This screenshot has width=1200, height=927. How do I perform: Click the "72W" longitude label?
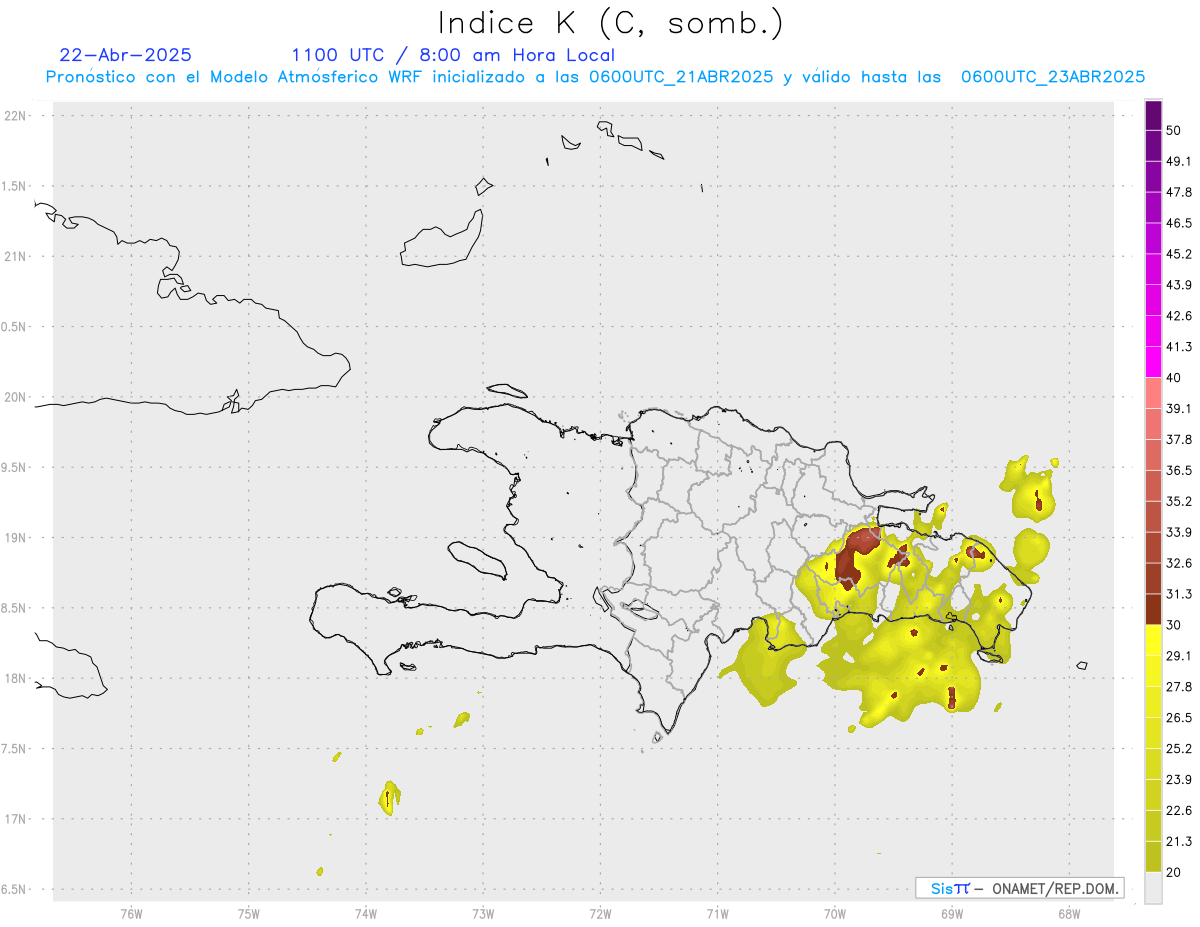(x=600, y=912)
